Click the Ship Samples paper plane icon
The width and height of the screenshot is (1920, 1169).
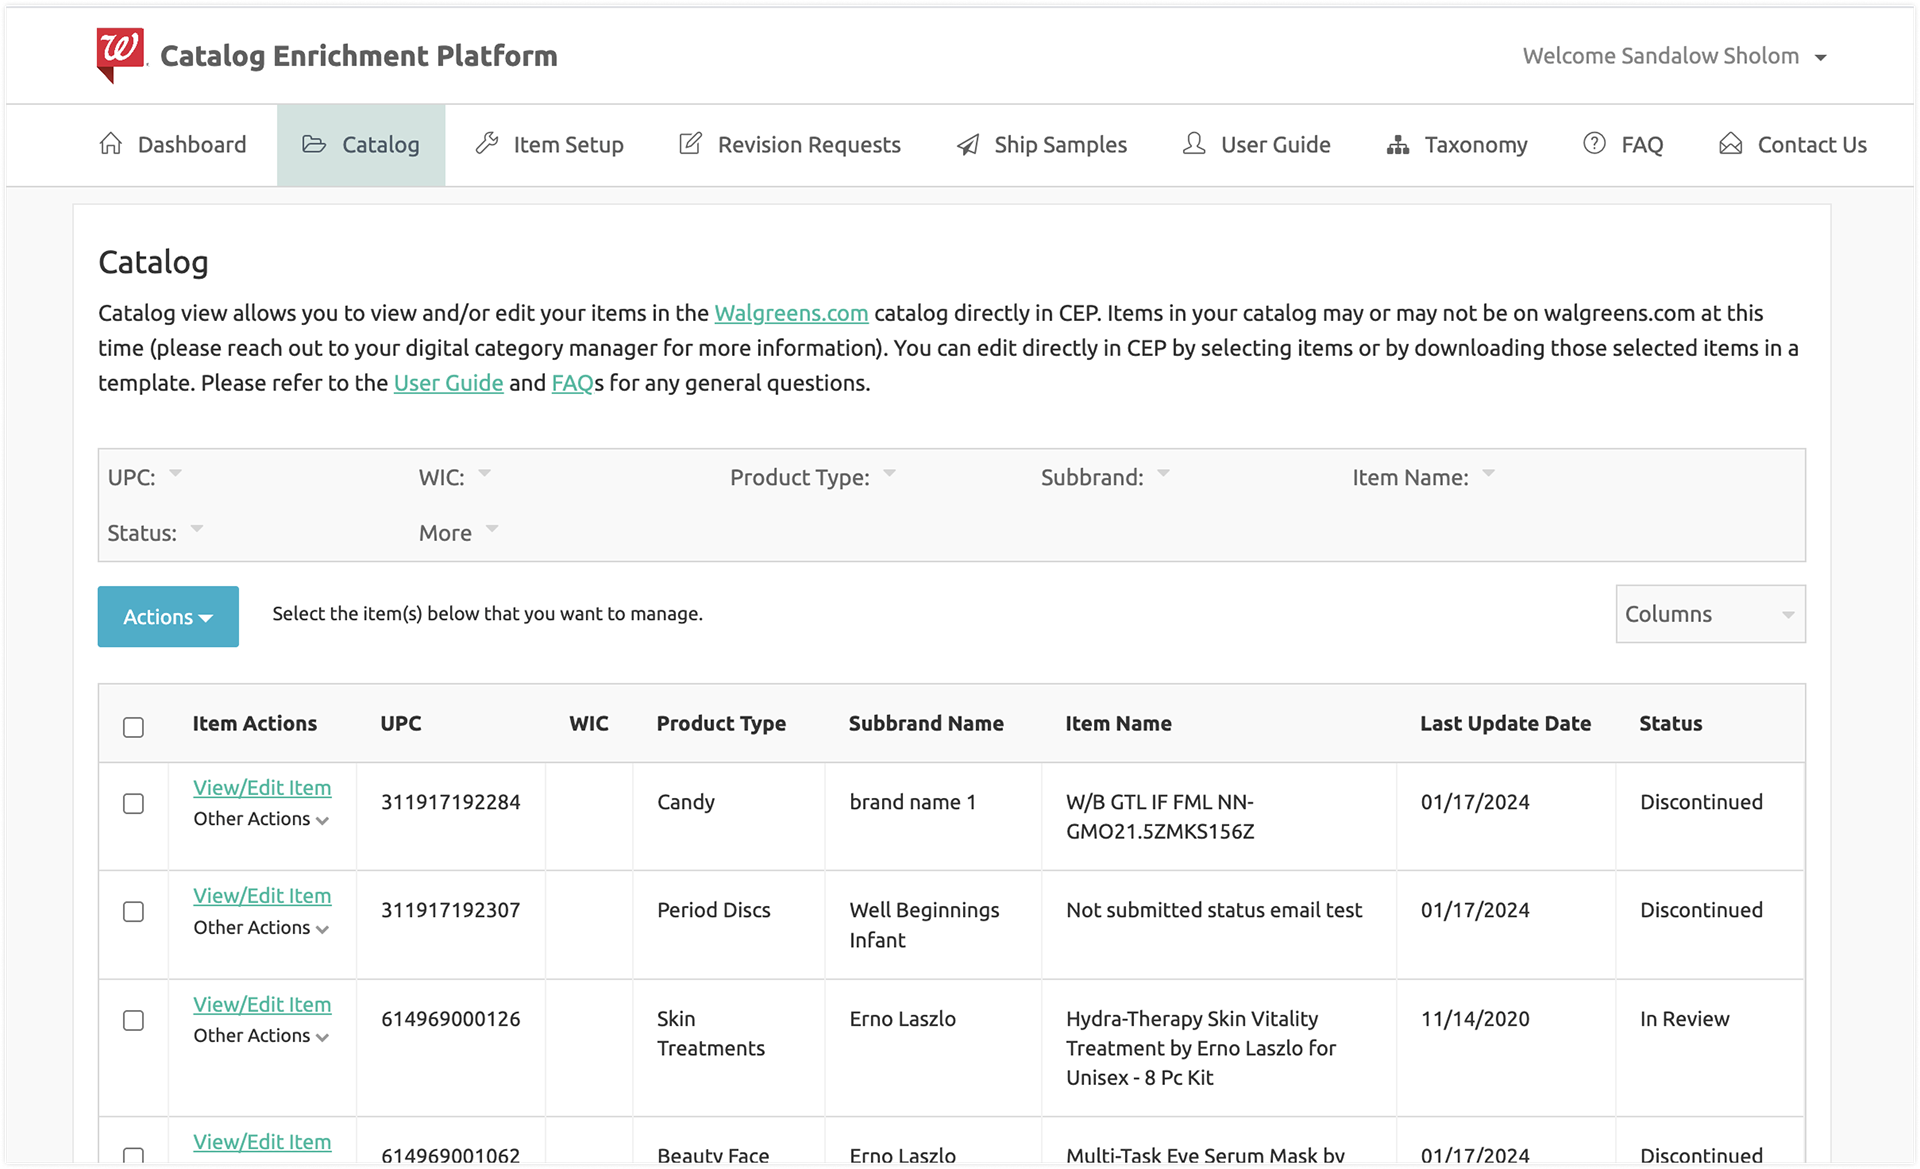tap(968, 145)
